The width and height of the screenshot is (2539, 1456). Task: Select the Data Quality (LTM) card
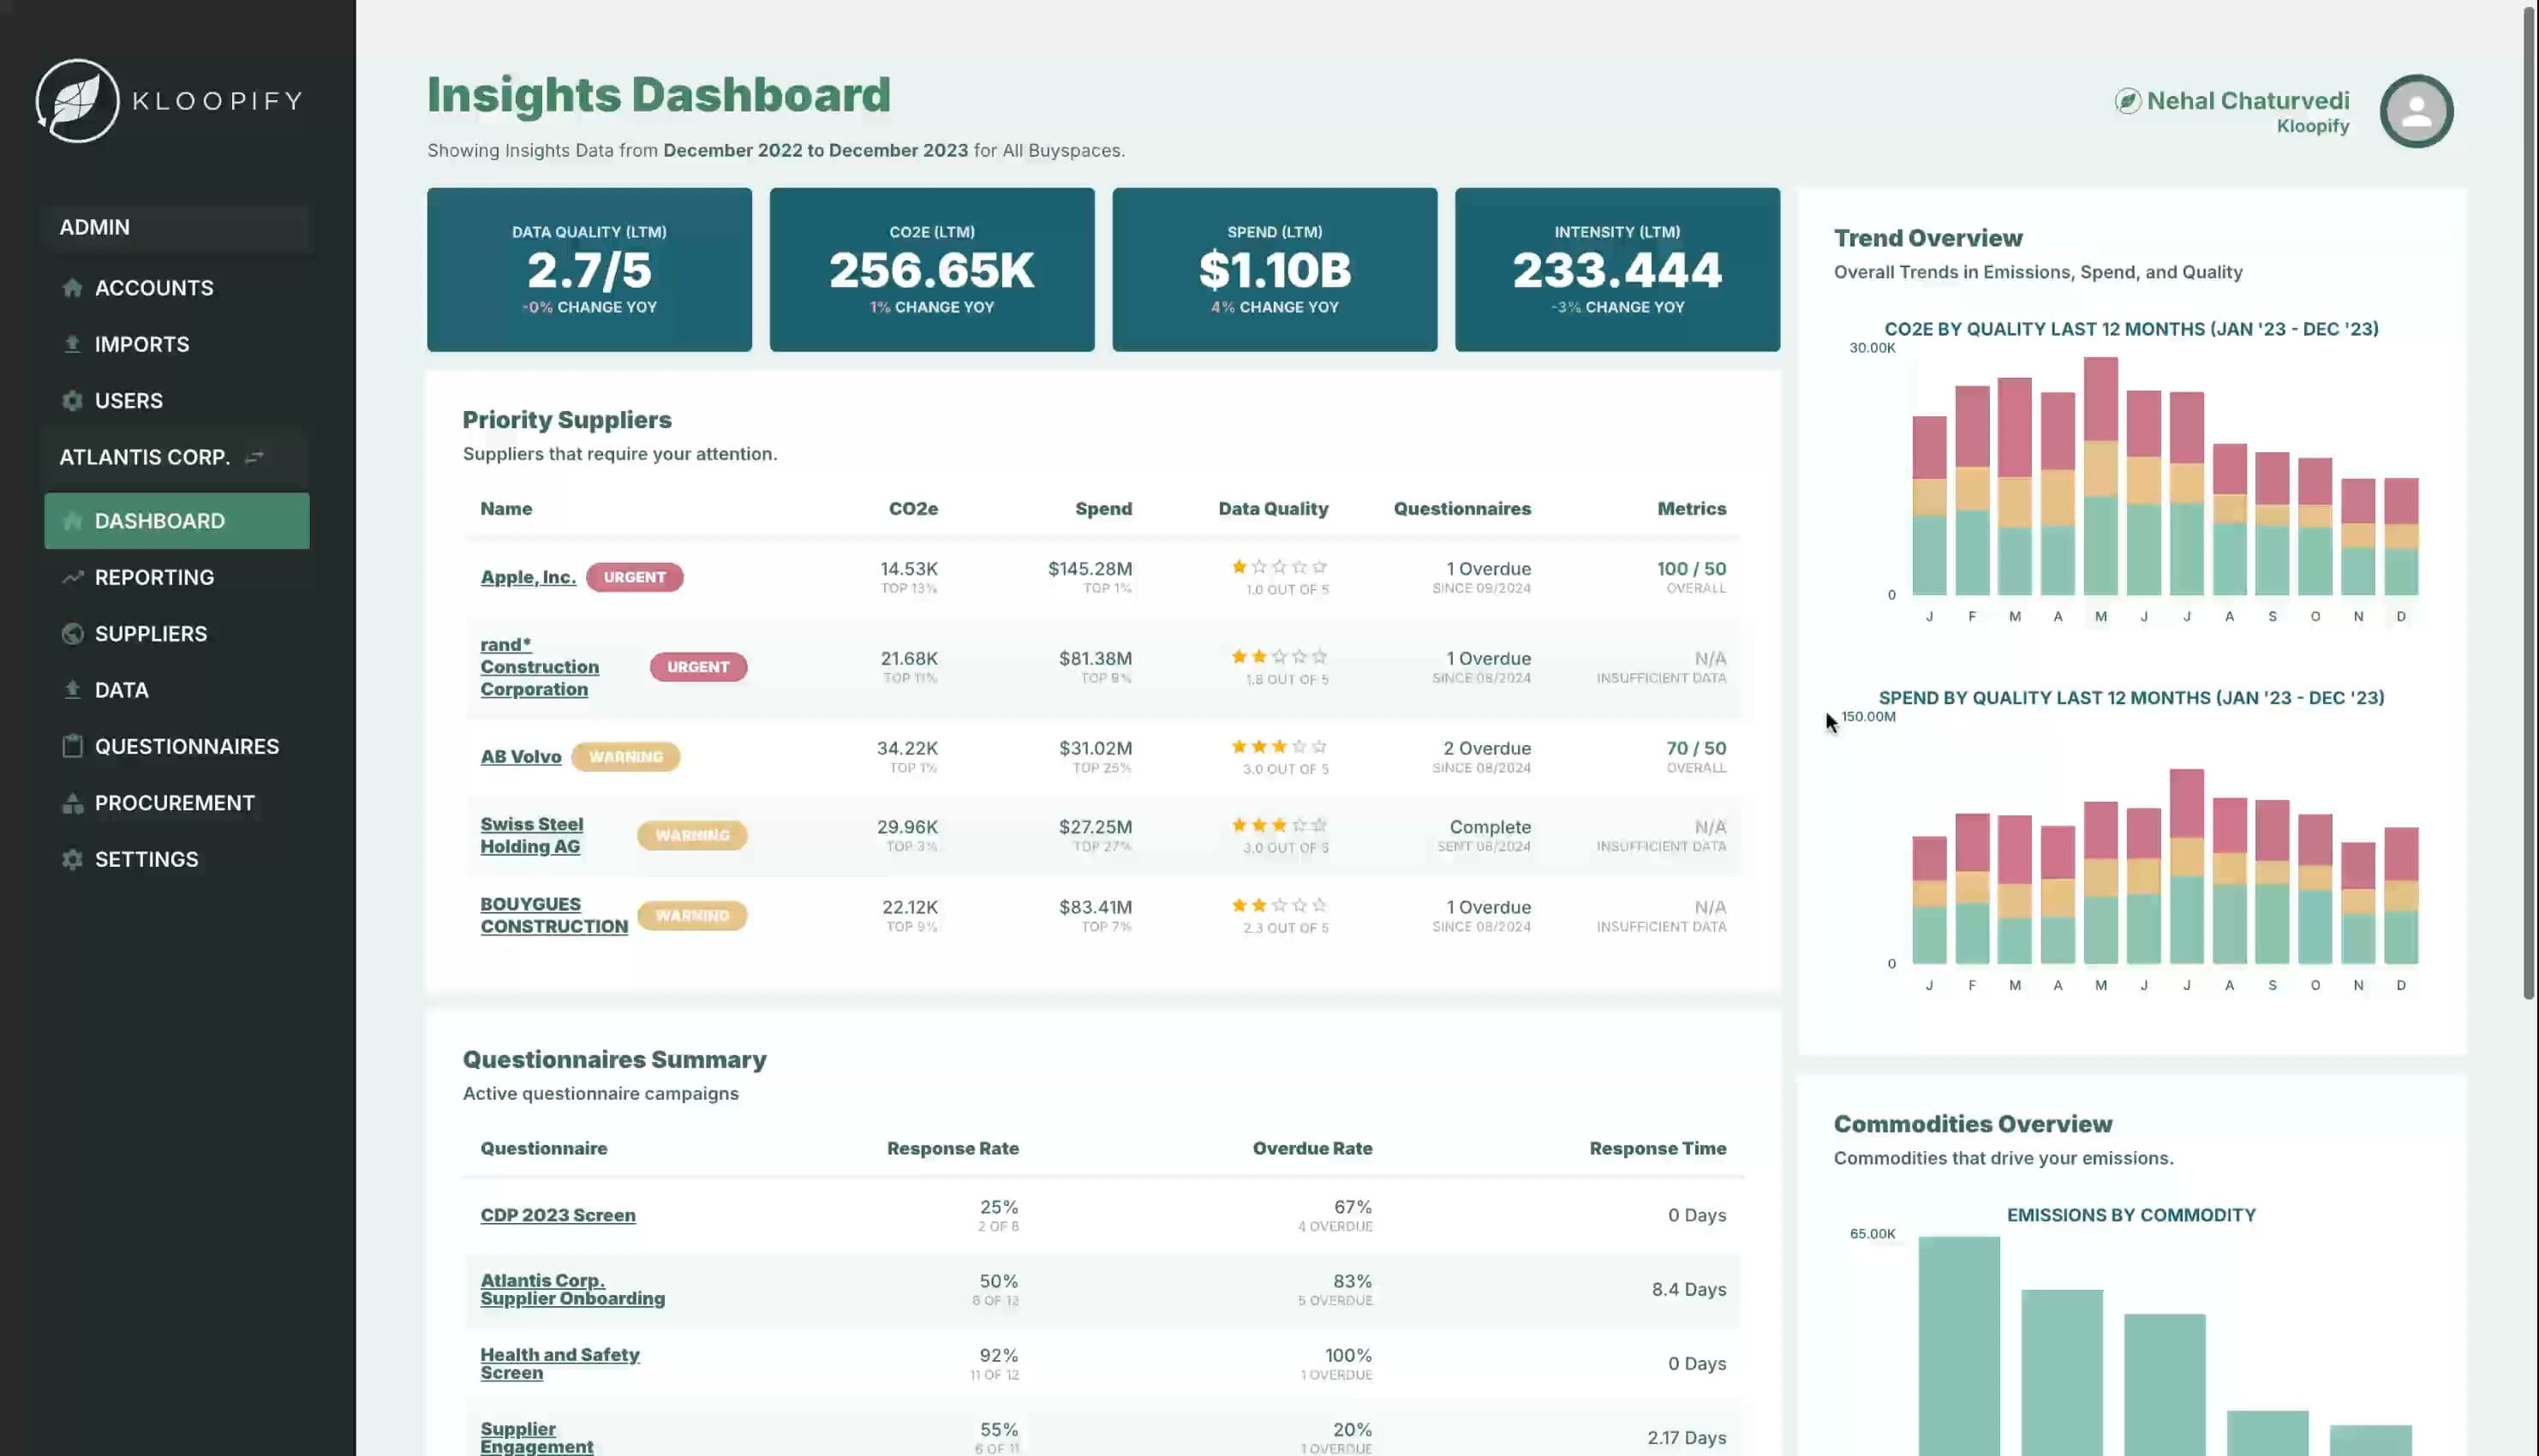point(589,270)
